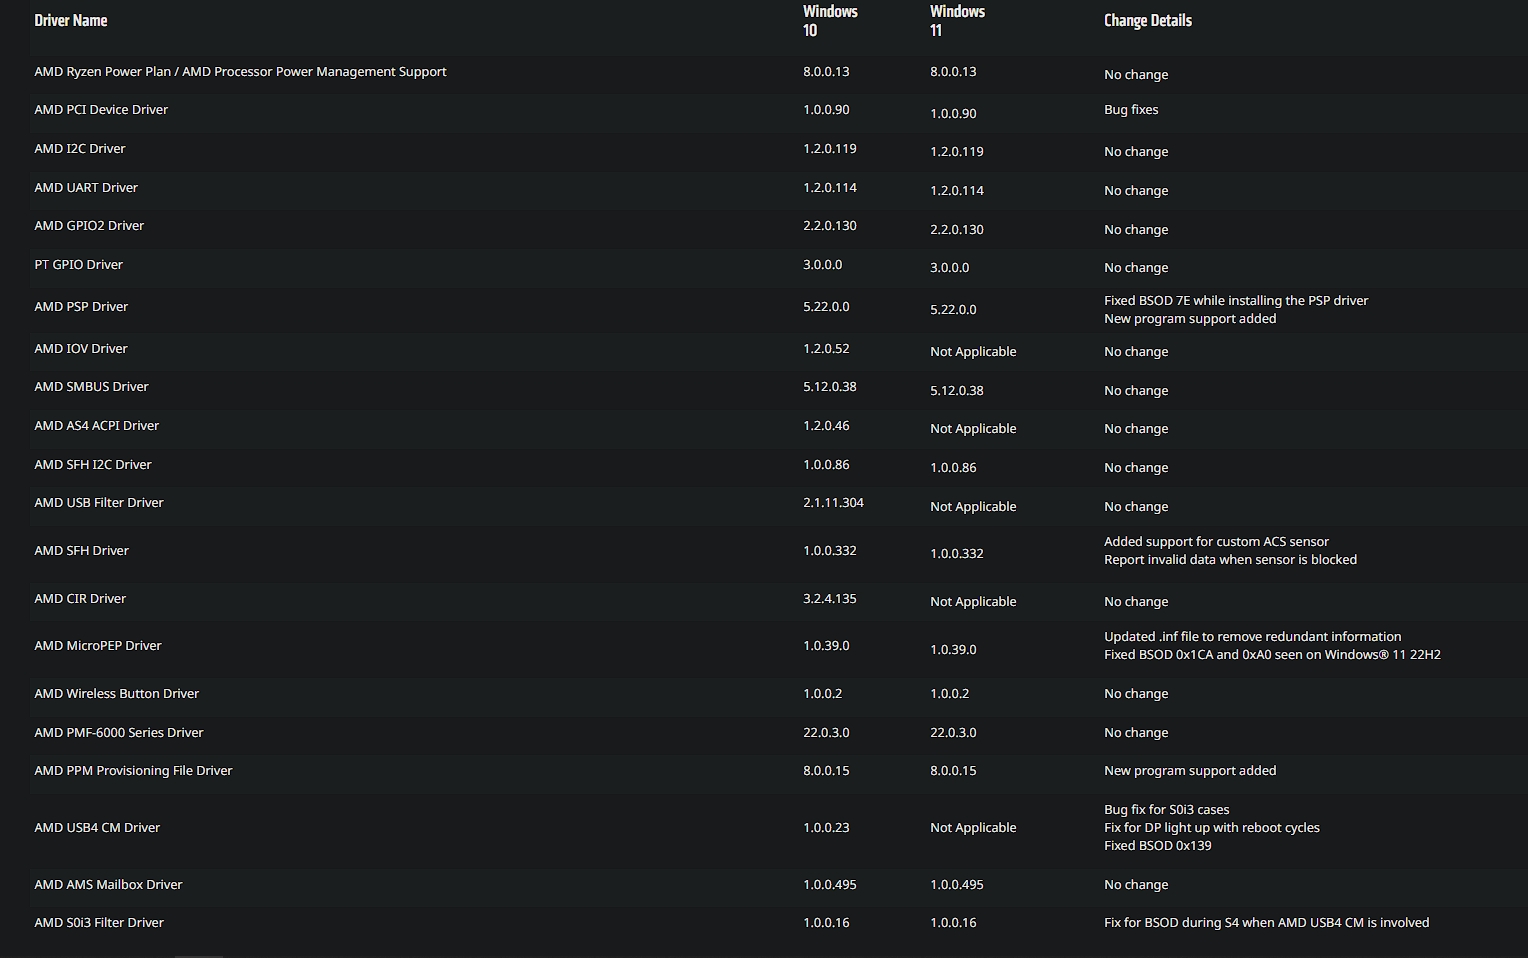Click AMD USB Filter Driver version 2.1.11.304
Viewport: 1528px width, 958px height.
[833, 503]
